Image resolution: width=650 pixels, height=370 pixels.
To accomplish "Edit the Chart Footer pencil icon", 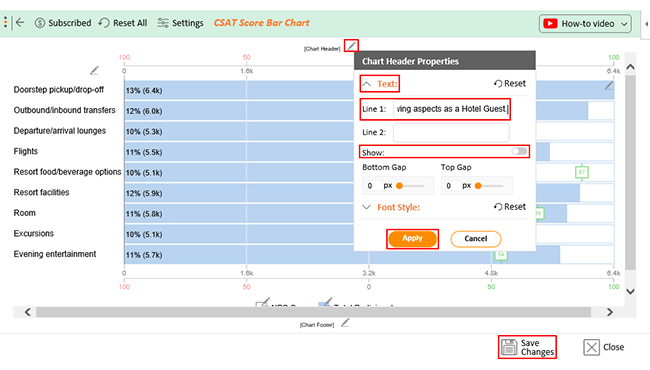I will pyautogui.click(x=345, y=322).
